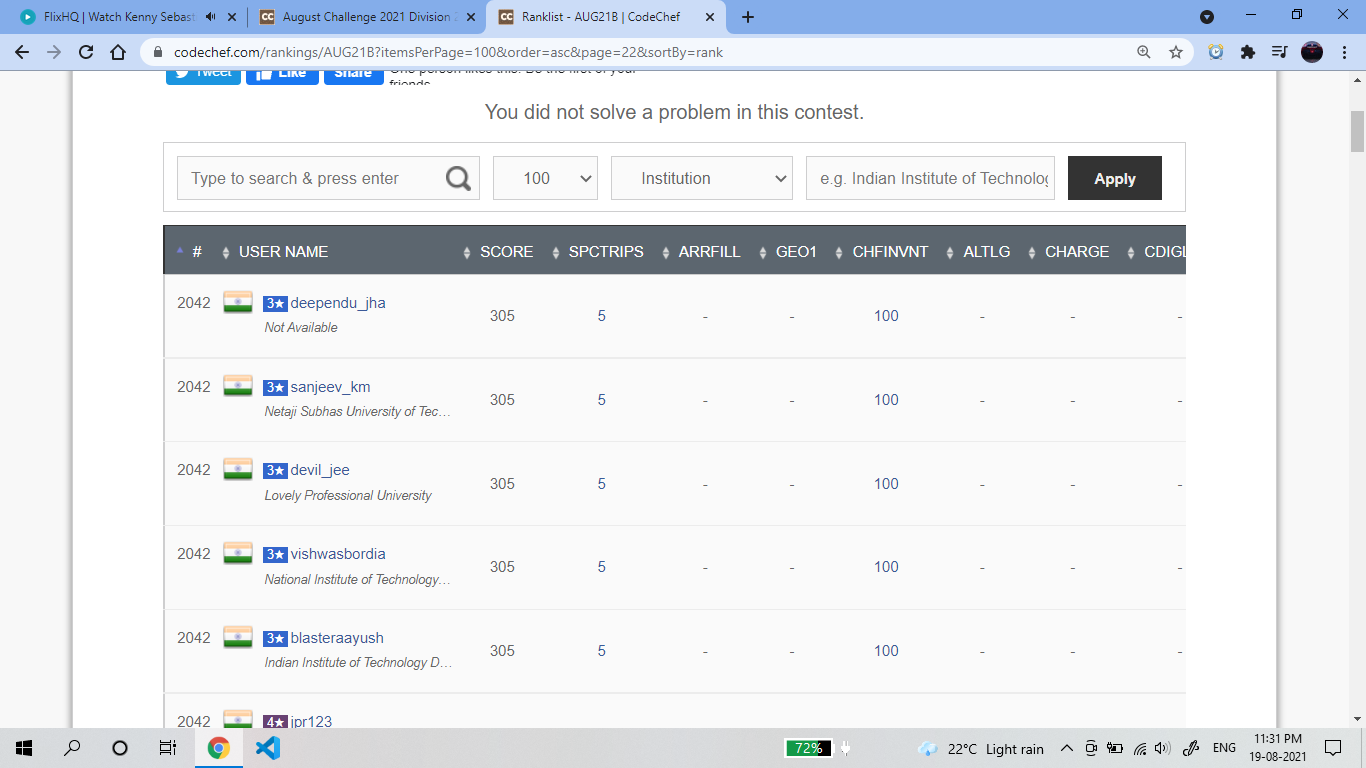
Task: Open the battery tray icon
Action: (1115, 748)
